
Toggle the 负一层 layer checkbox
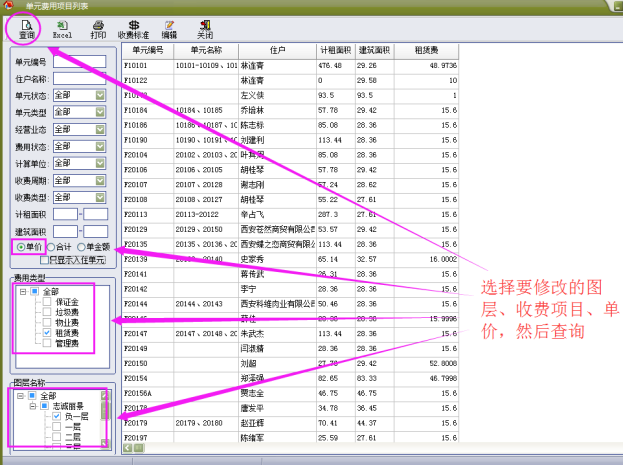(x=57, y=417)
